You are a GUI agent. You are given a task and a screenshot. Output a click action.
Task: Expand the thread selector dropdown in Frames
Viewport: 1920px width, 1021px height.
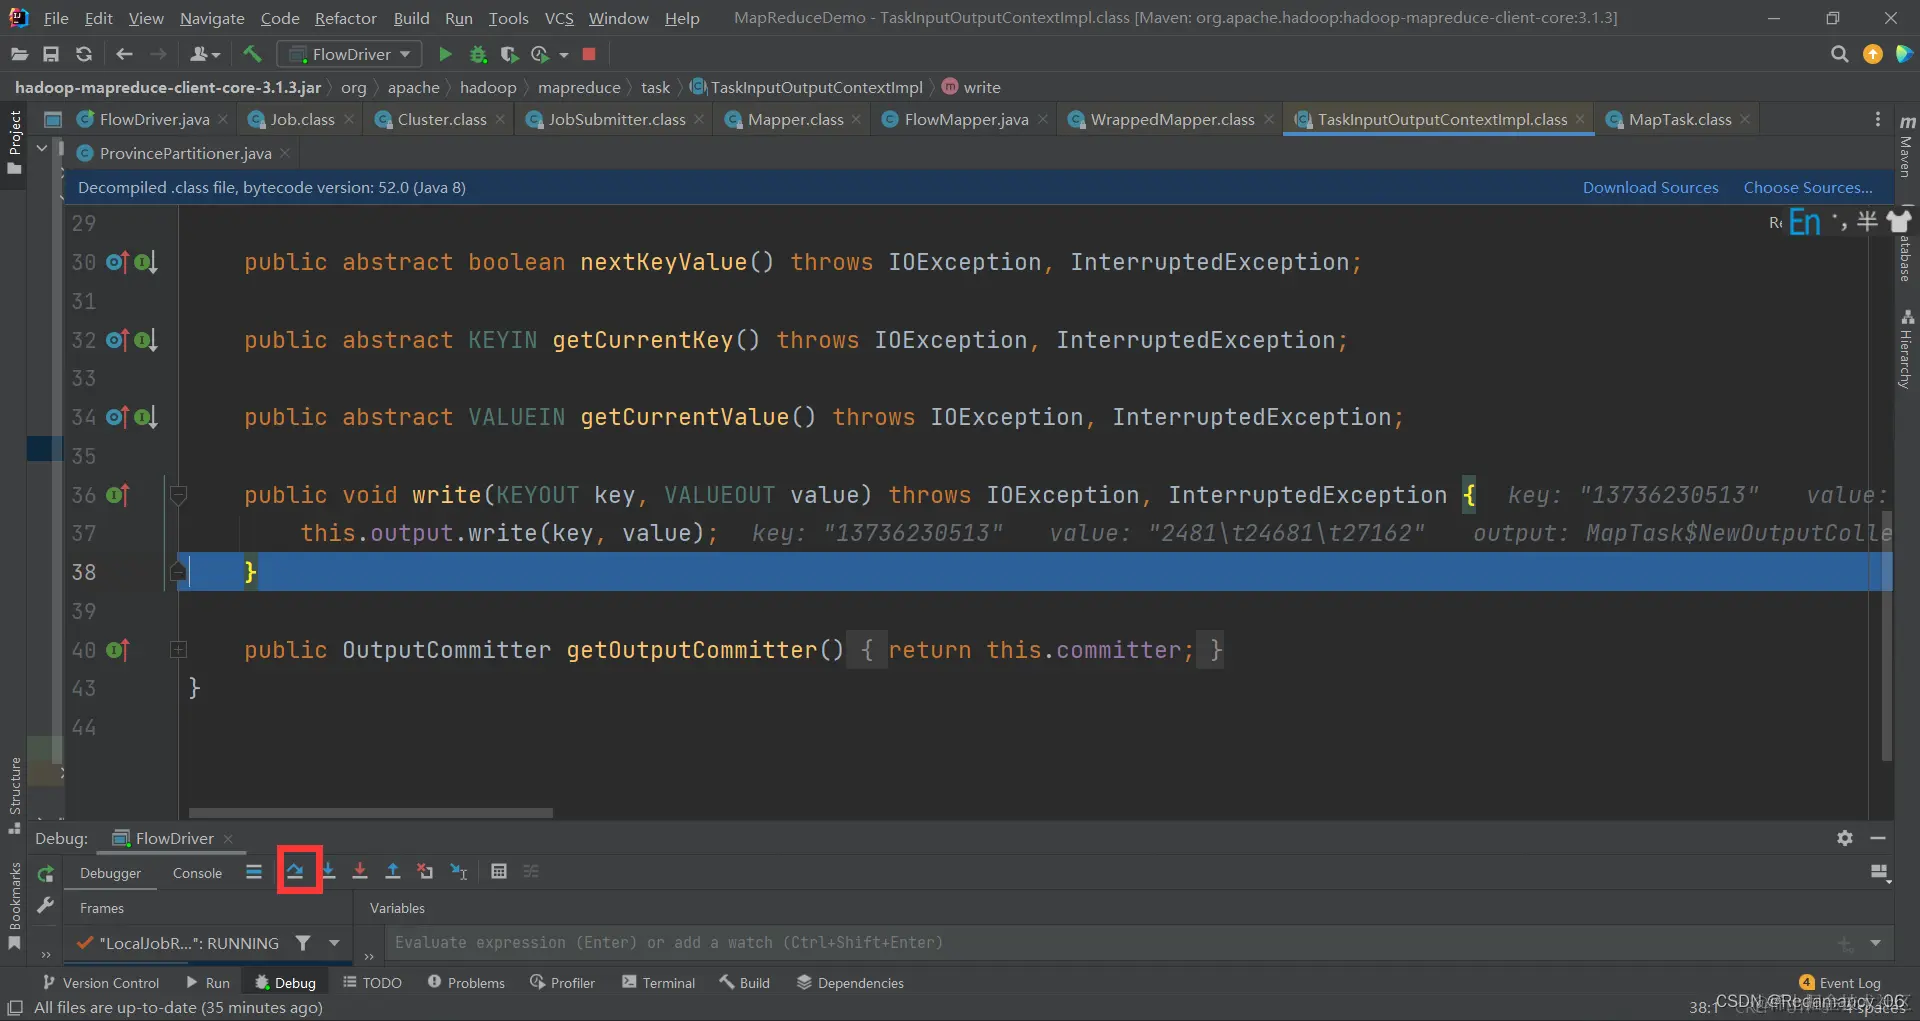[x=334, y=943]
